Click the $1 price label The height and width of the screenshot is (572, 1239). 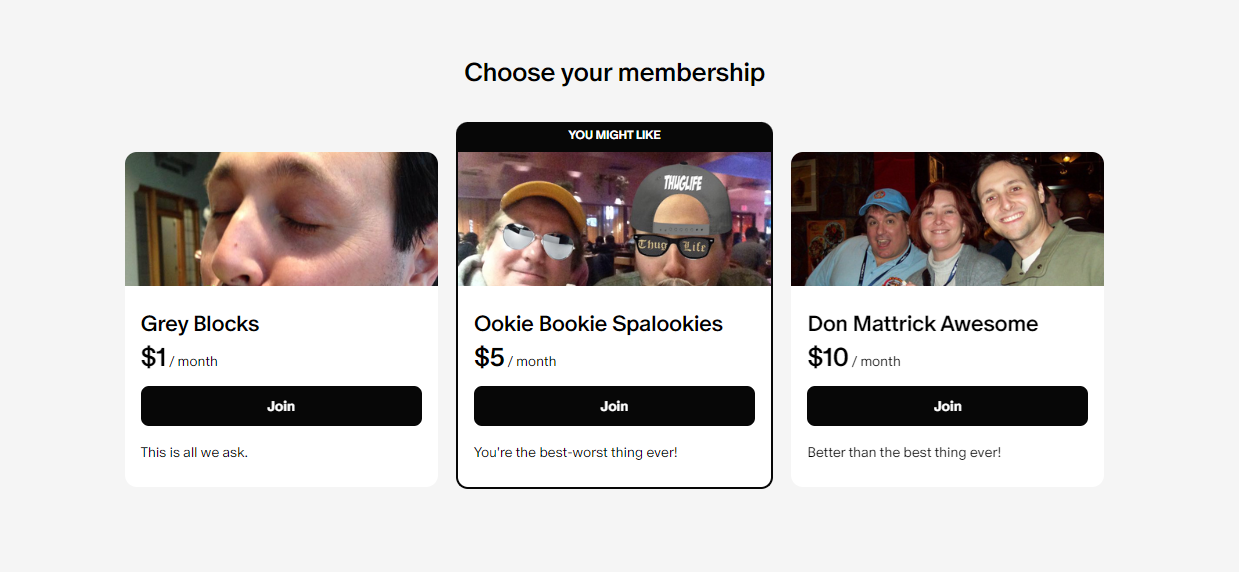(x=153, y=357)
